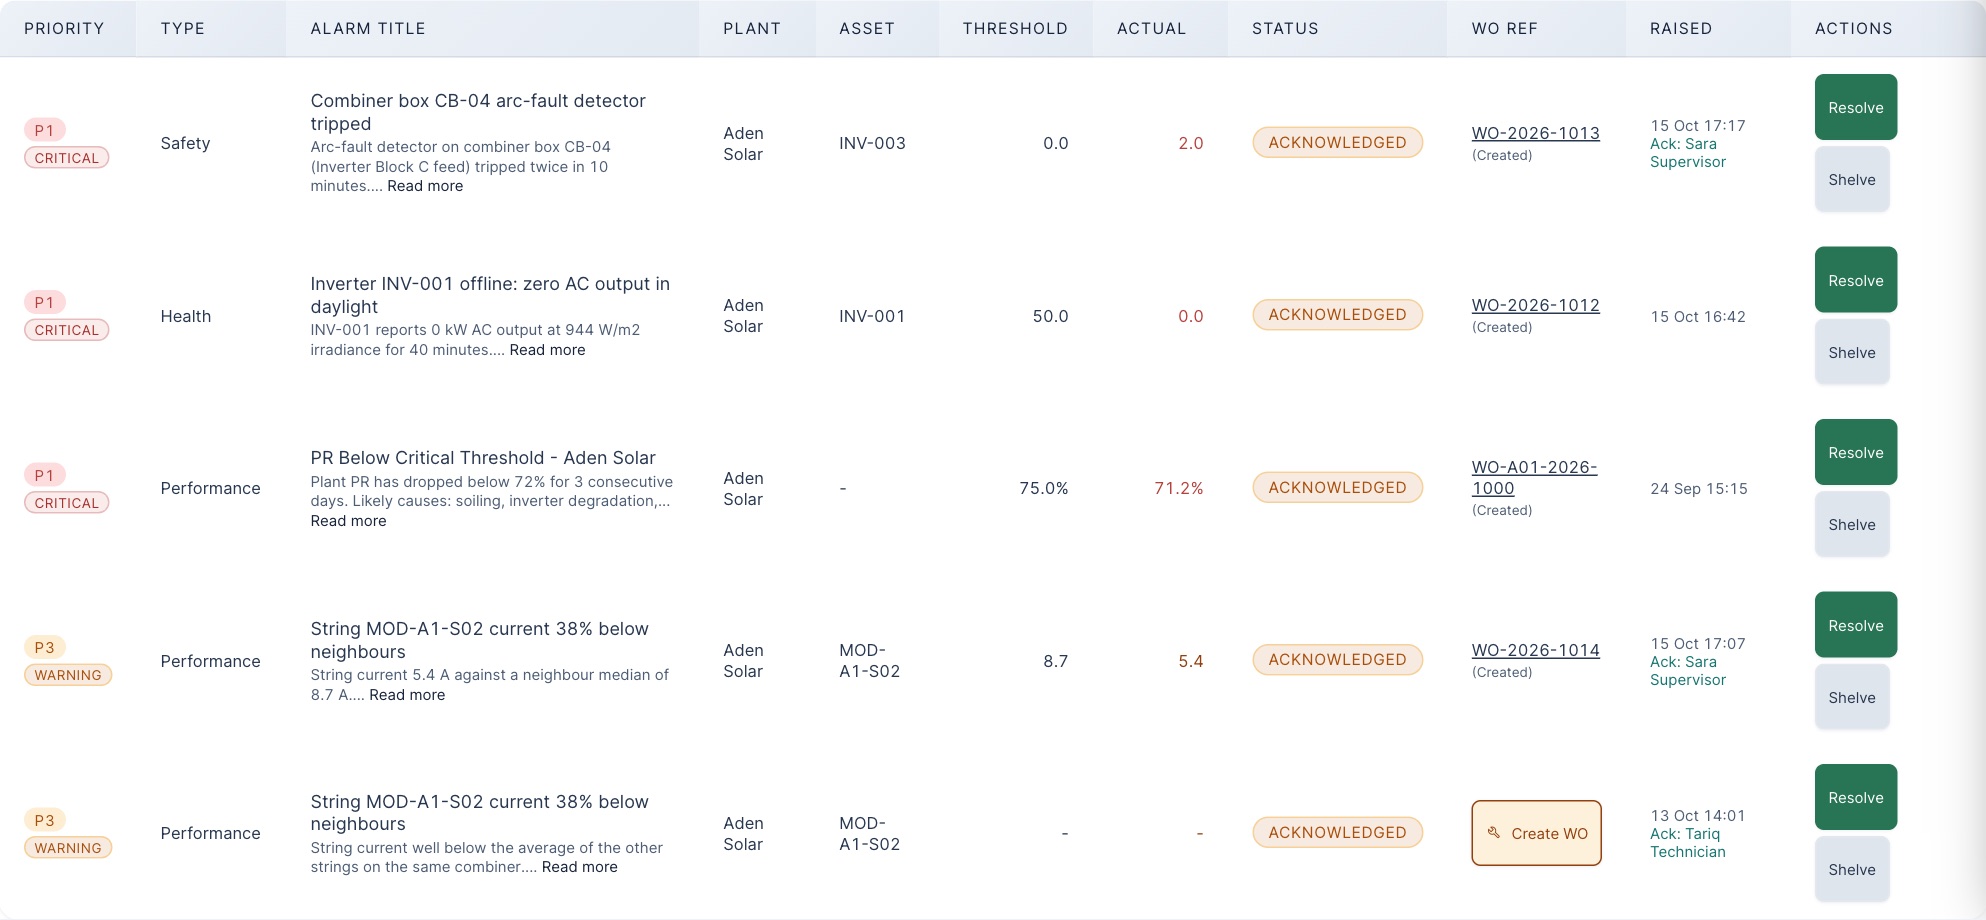Click the threshold value 75.0%
Screen dimensions: 1986x920
pos(1043,488)
